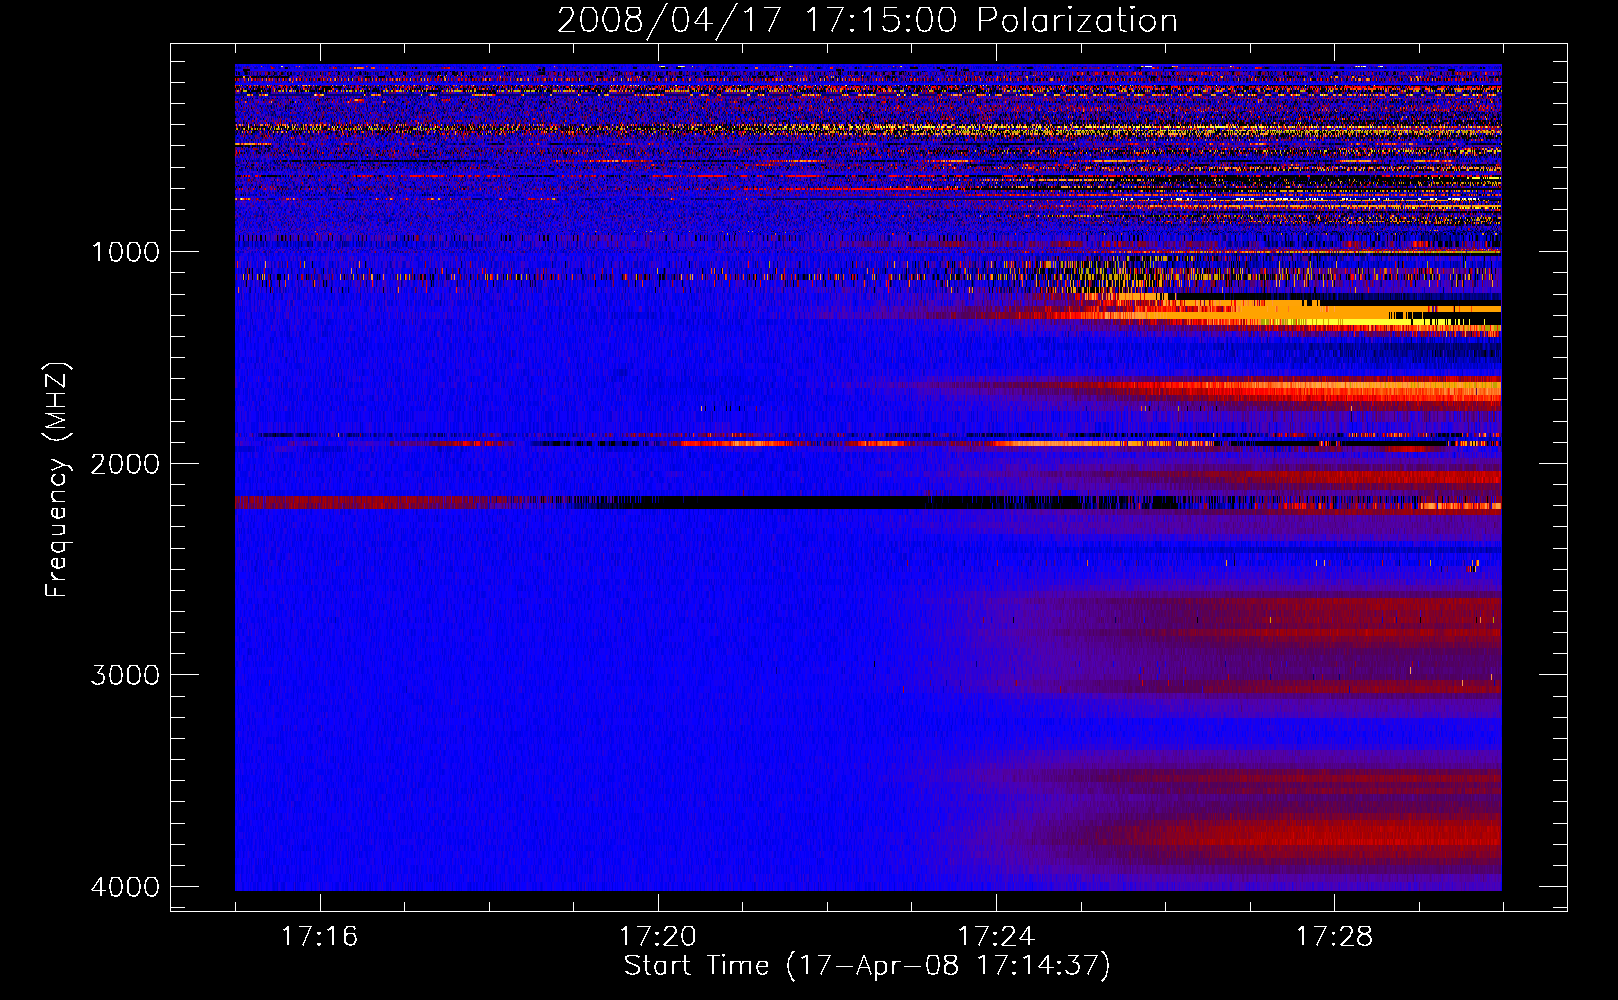The image size is (1618, 1000).
Task: Click the 'Frequency (MHZ)' axis label
Action: pos(57,480)
